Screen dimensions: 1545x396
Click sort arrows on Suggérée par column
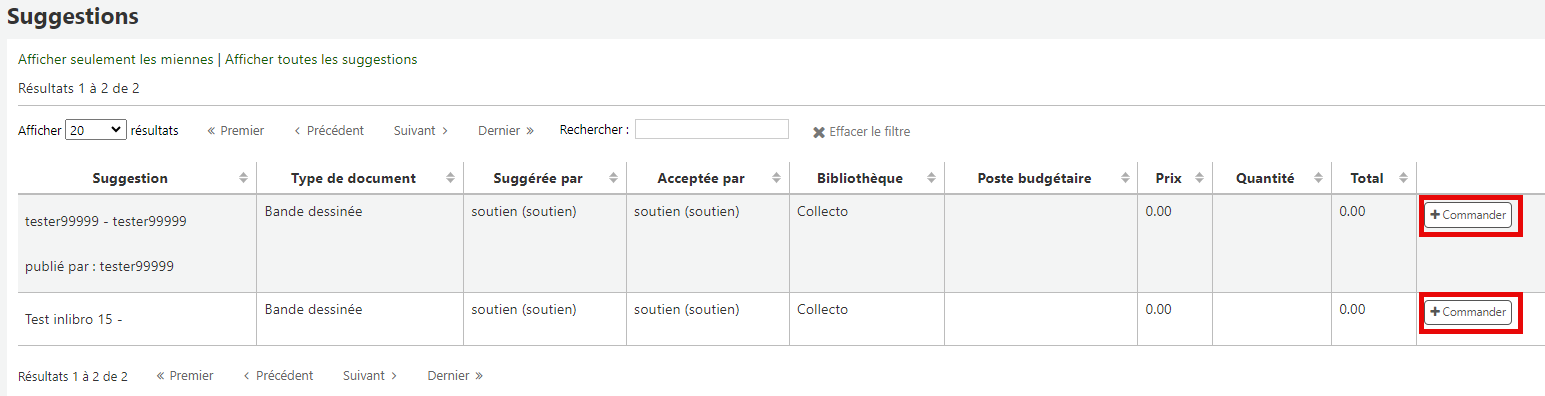point(614,178)
